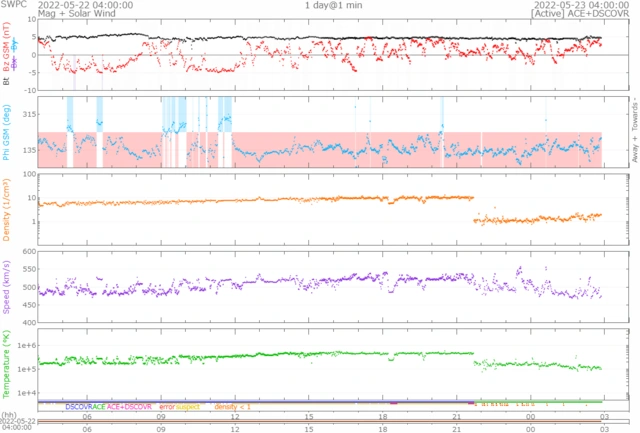
Task: Toggle the Phi GSM (deg) axis label
Action: coord(6,132)
